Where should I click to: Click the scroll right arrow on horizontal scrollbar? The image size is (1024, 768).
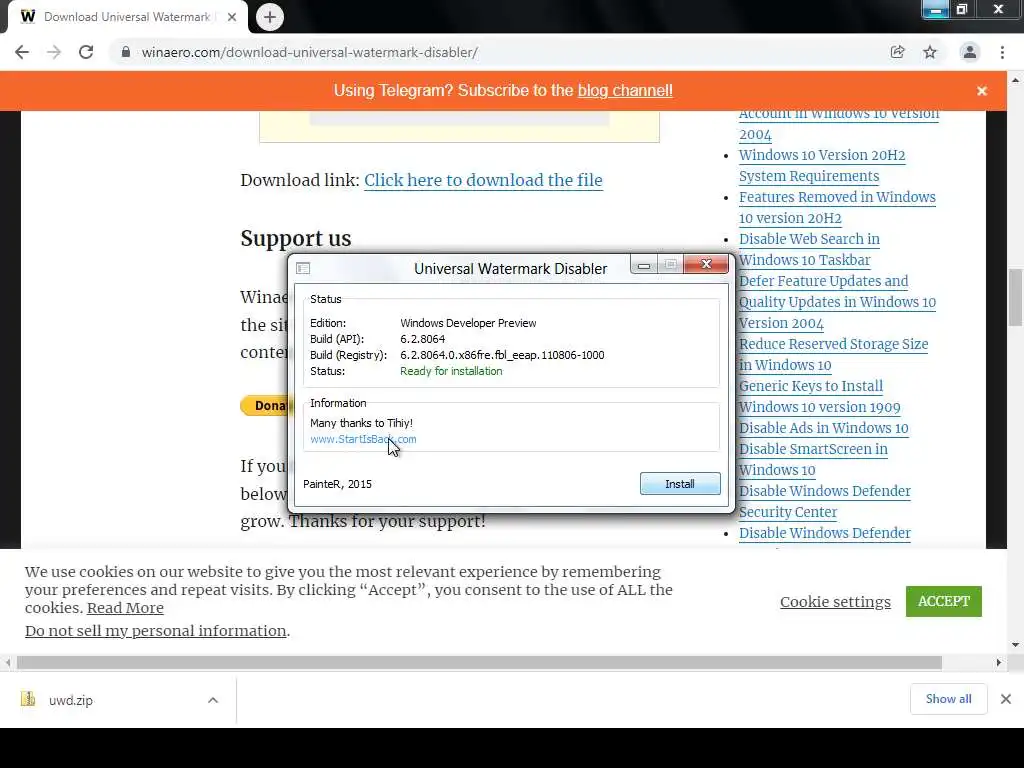point(999,663)
